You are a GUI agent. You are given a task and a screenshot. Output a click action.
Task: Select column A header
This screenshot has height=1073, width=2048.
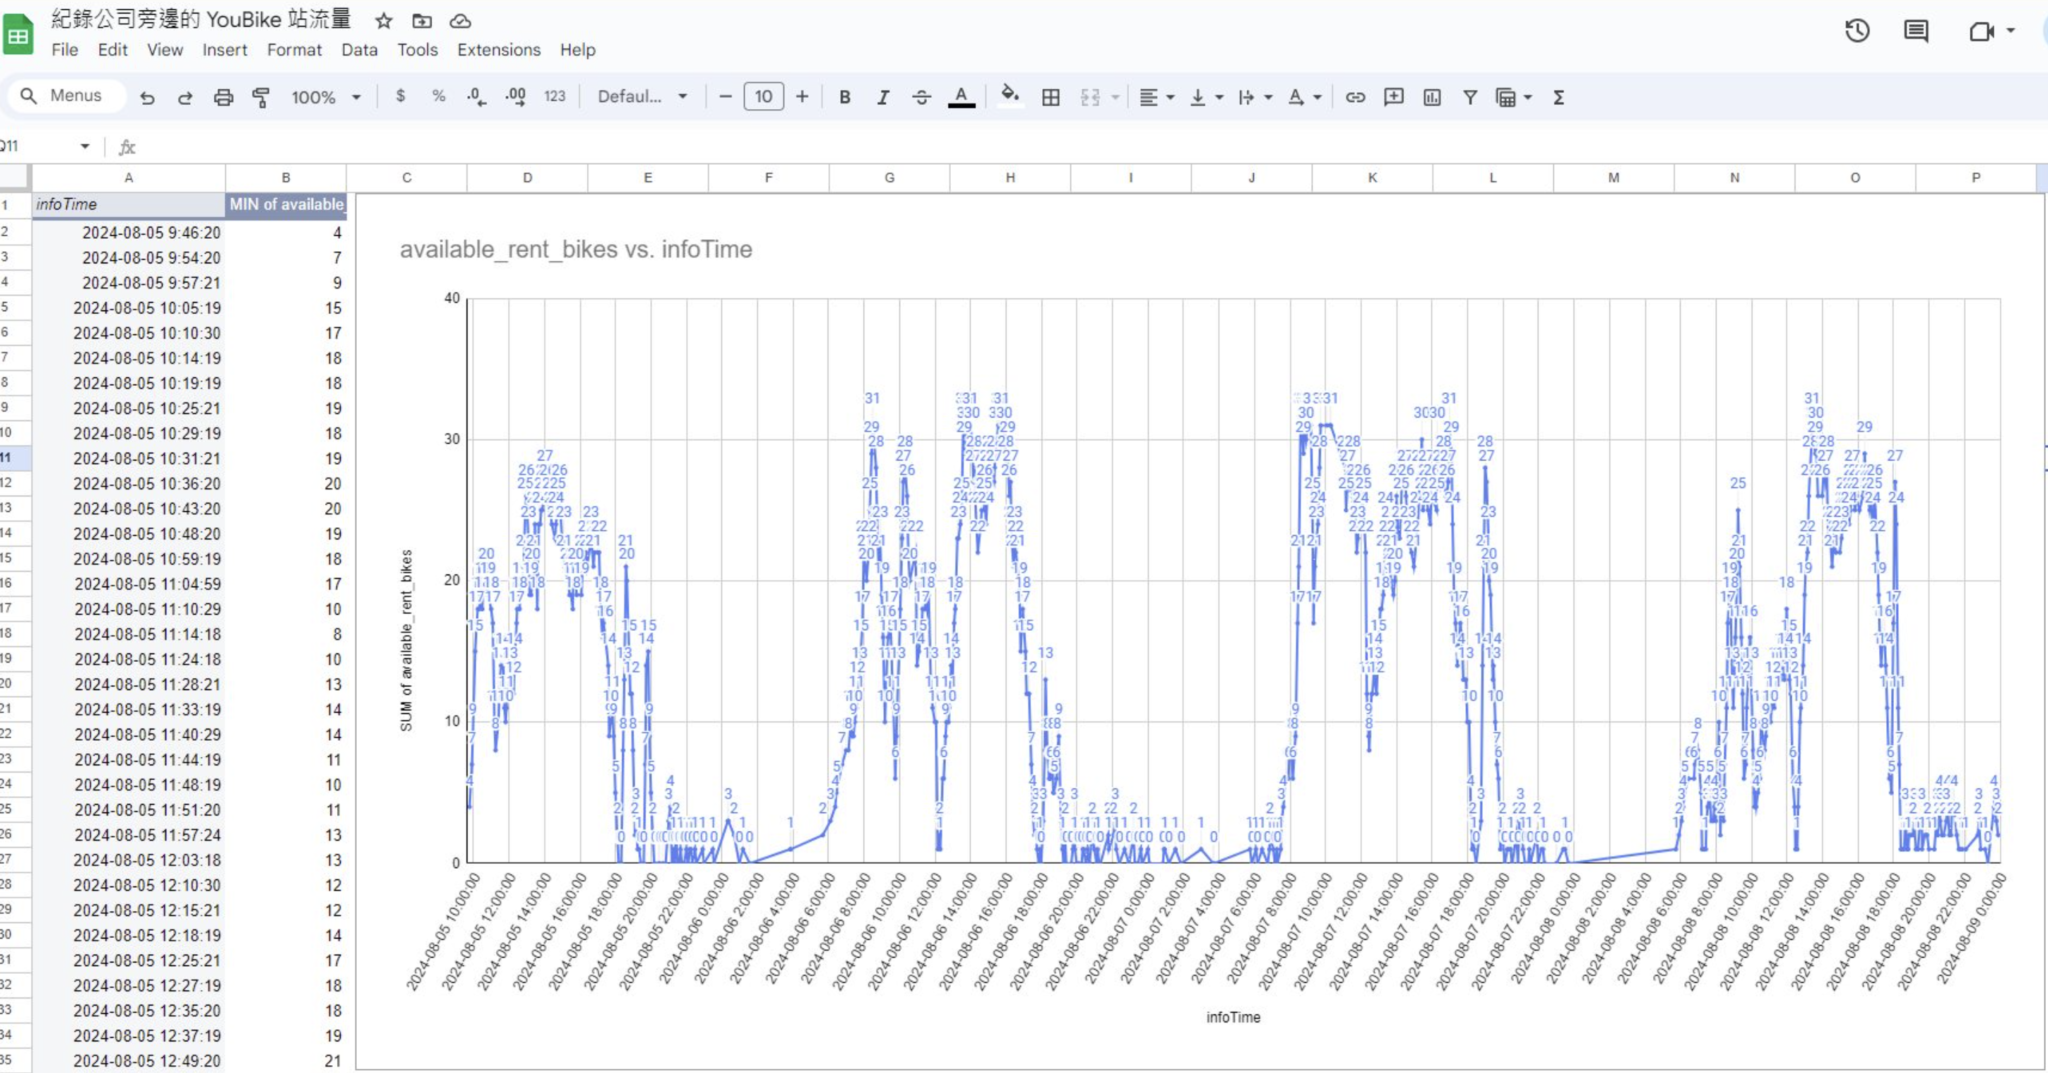[129, 177]
